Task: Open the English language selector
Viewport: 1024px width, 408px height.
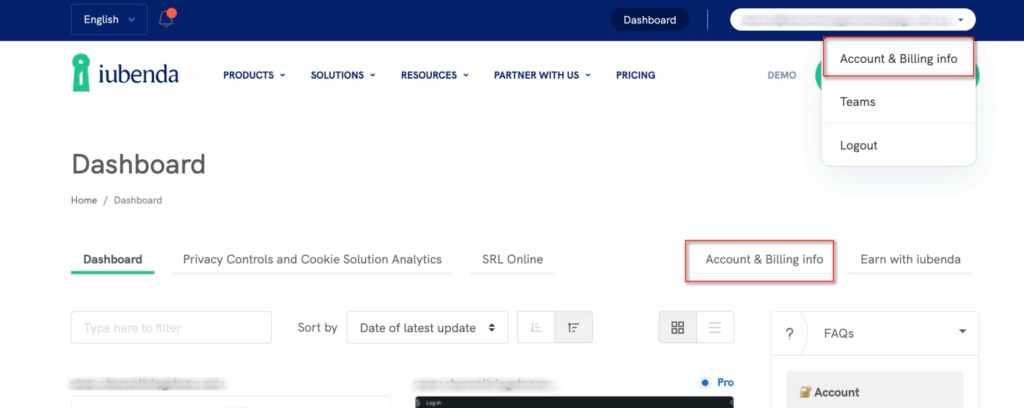Action: pos(109,19)
